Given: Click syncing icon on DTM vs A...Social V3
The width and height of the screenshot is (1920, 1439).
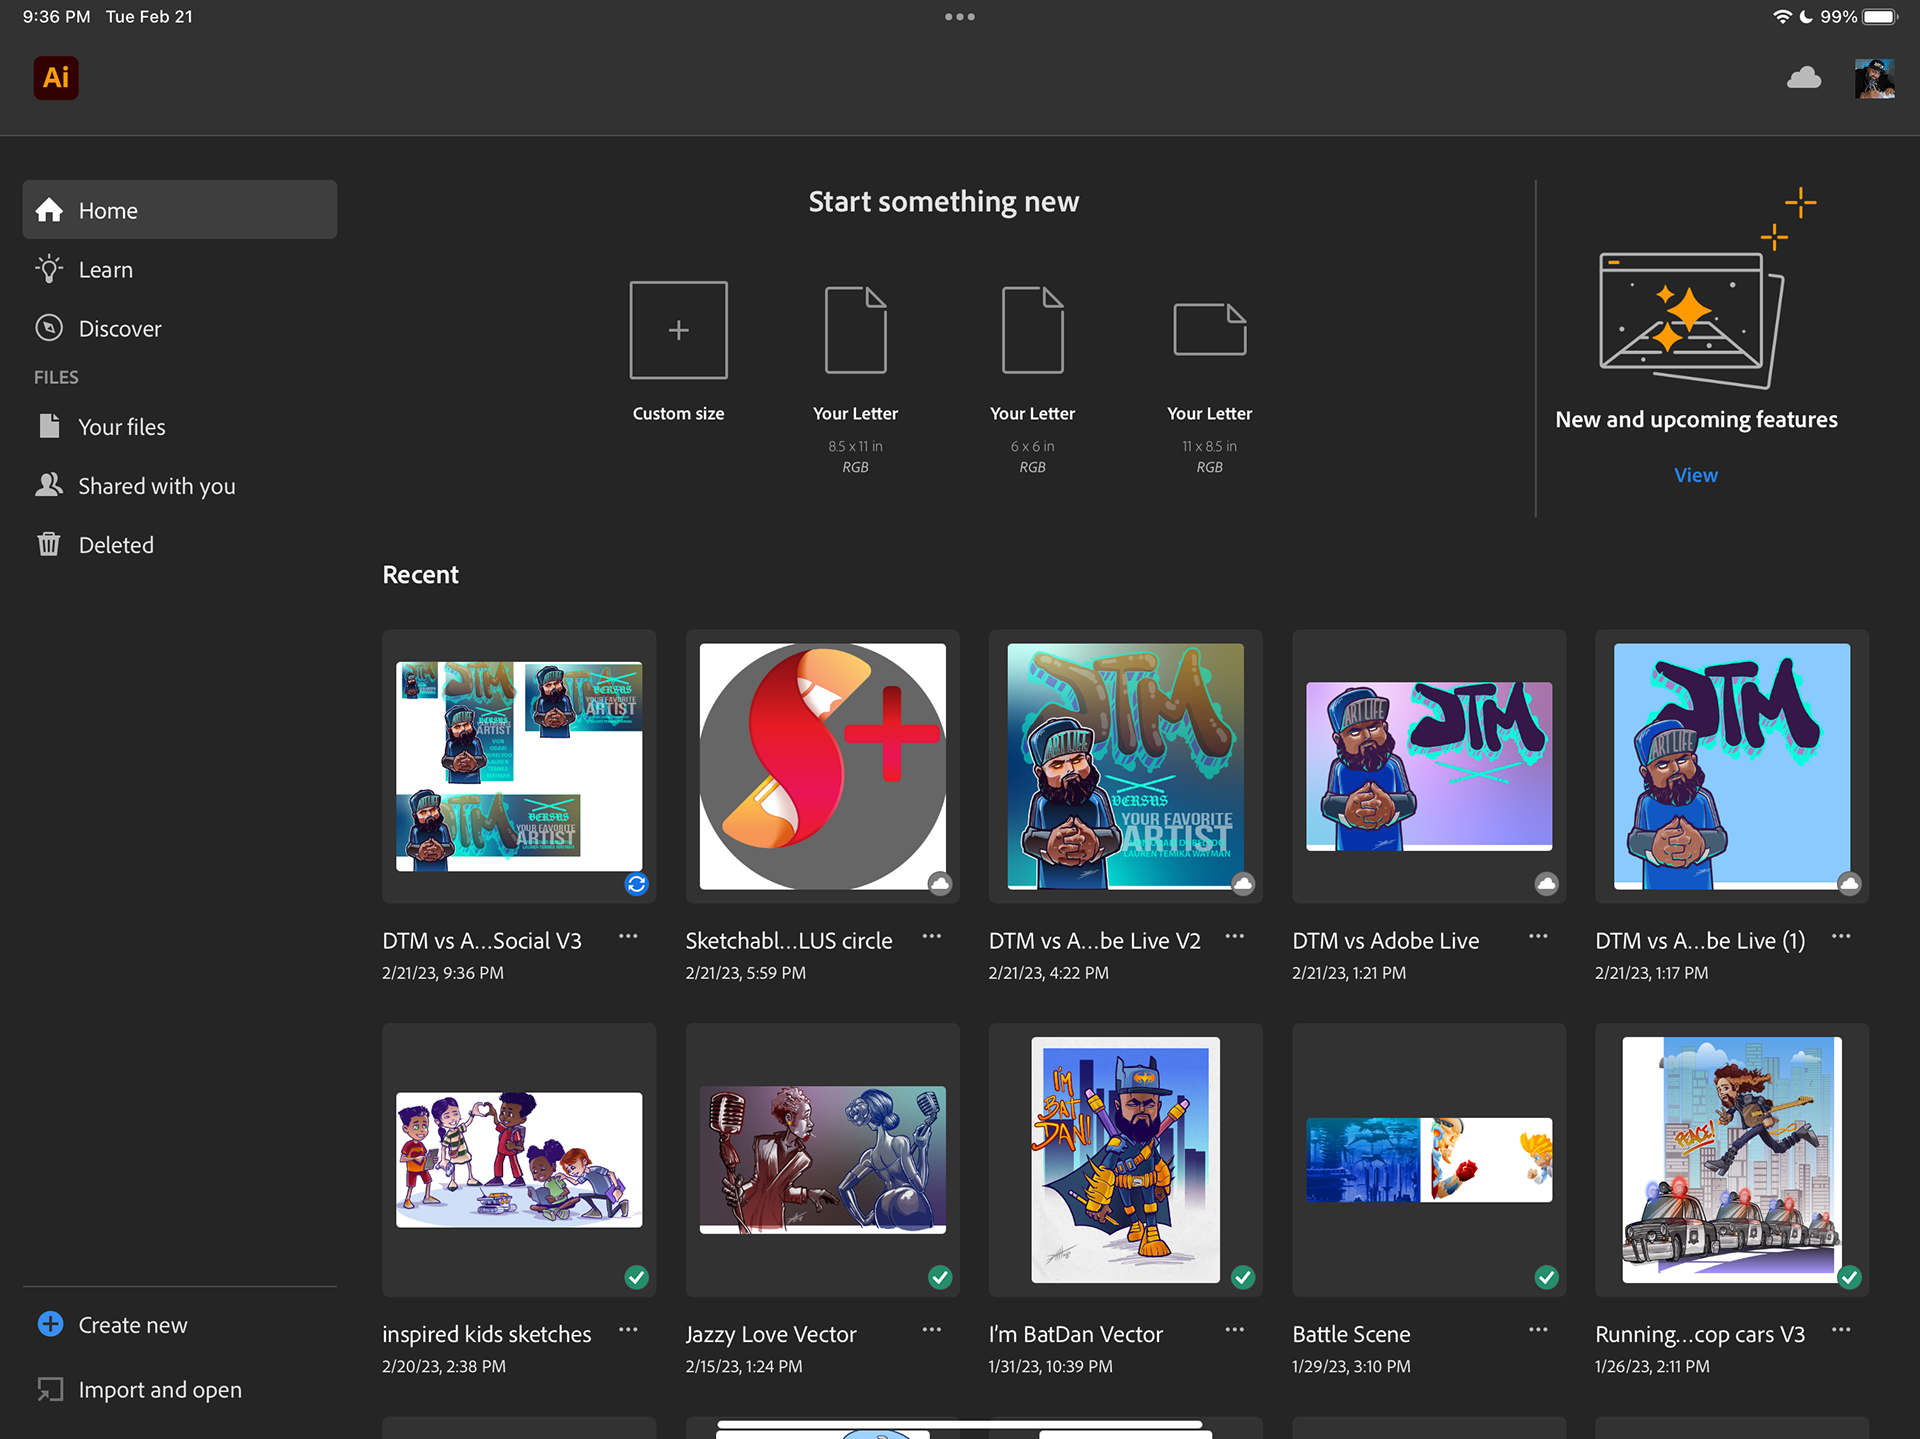Looking at the screenshot, I should tap(637, 884).
